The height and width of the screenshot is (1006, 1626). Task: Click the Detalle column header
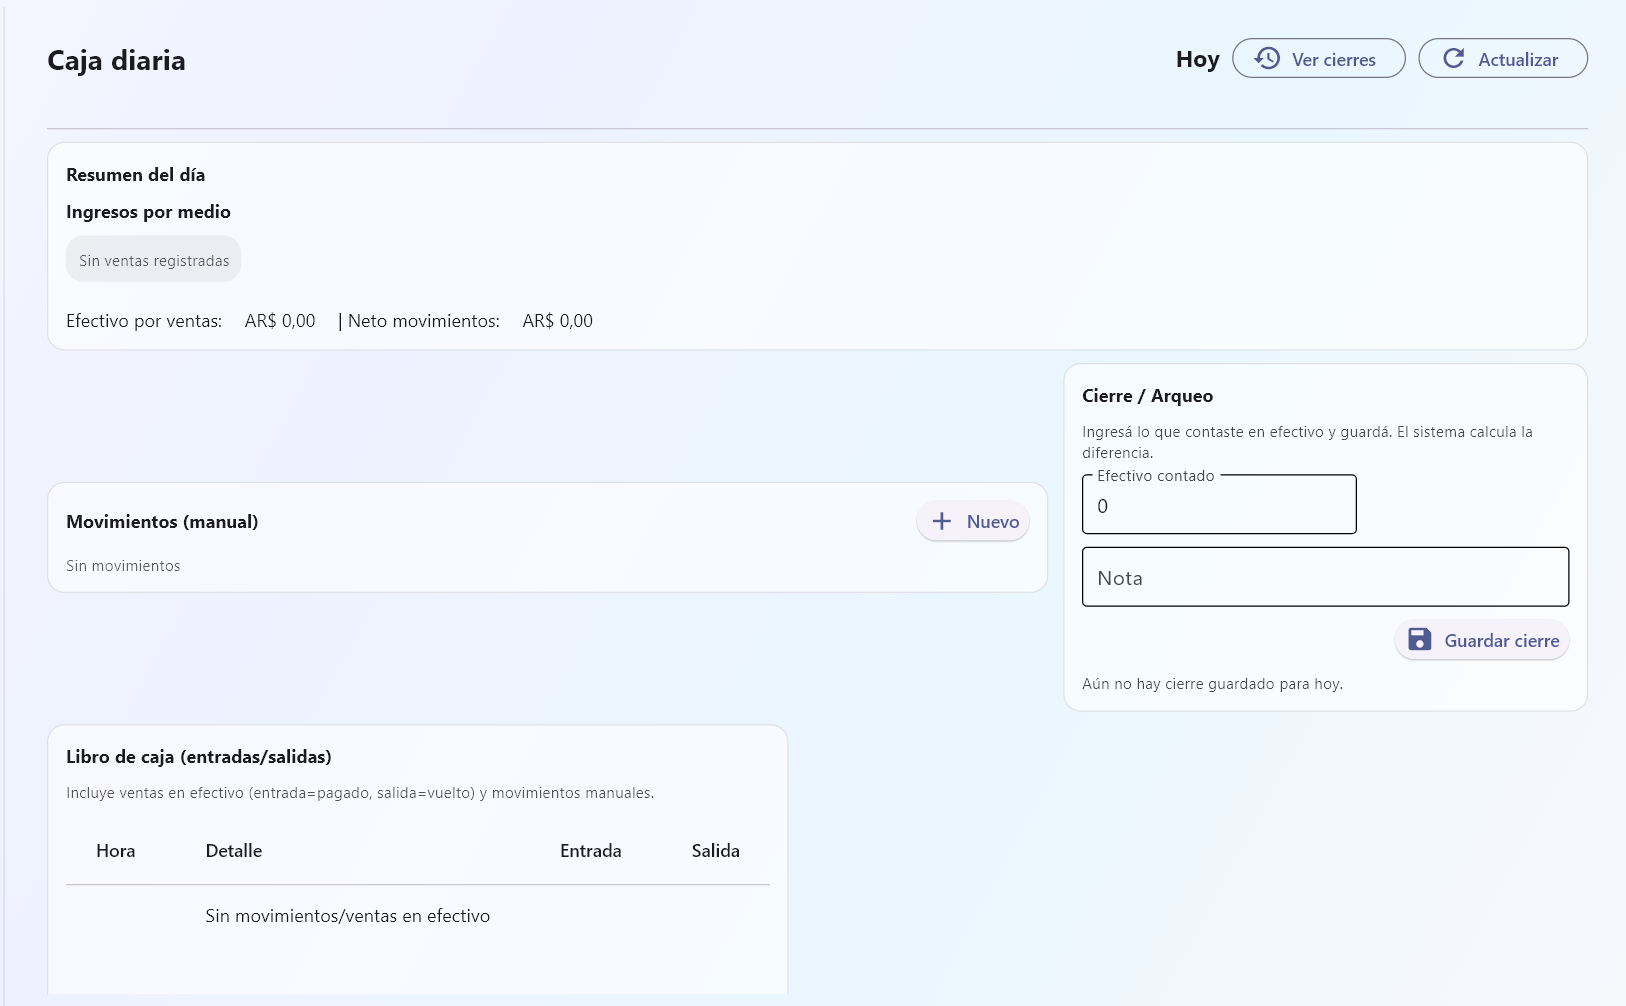(x=234, y=851)
